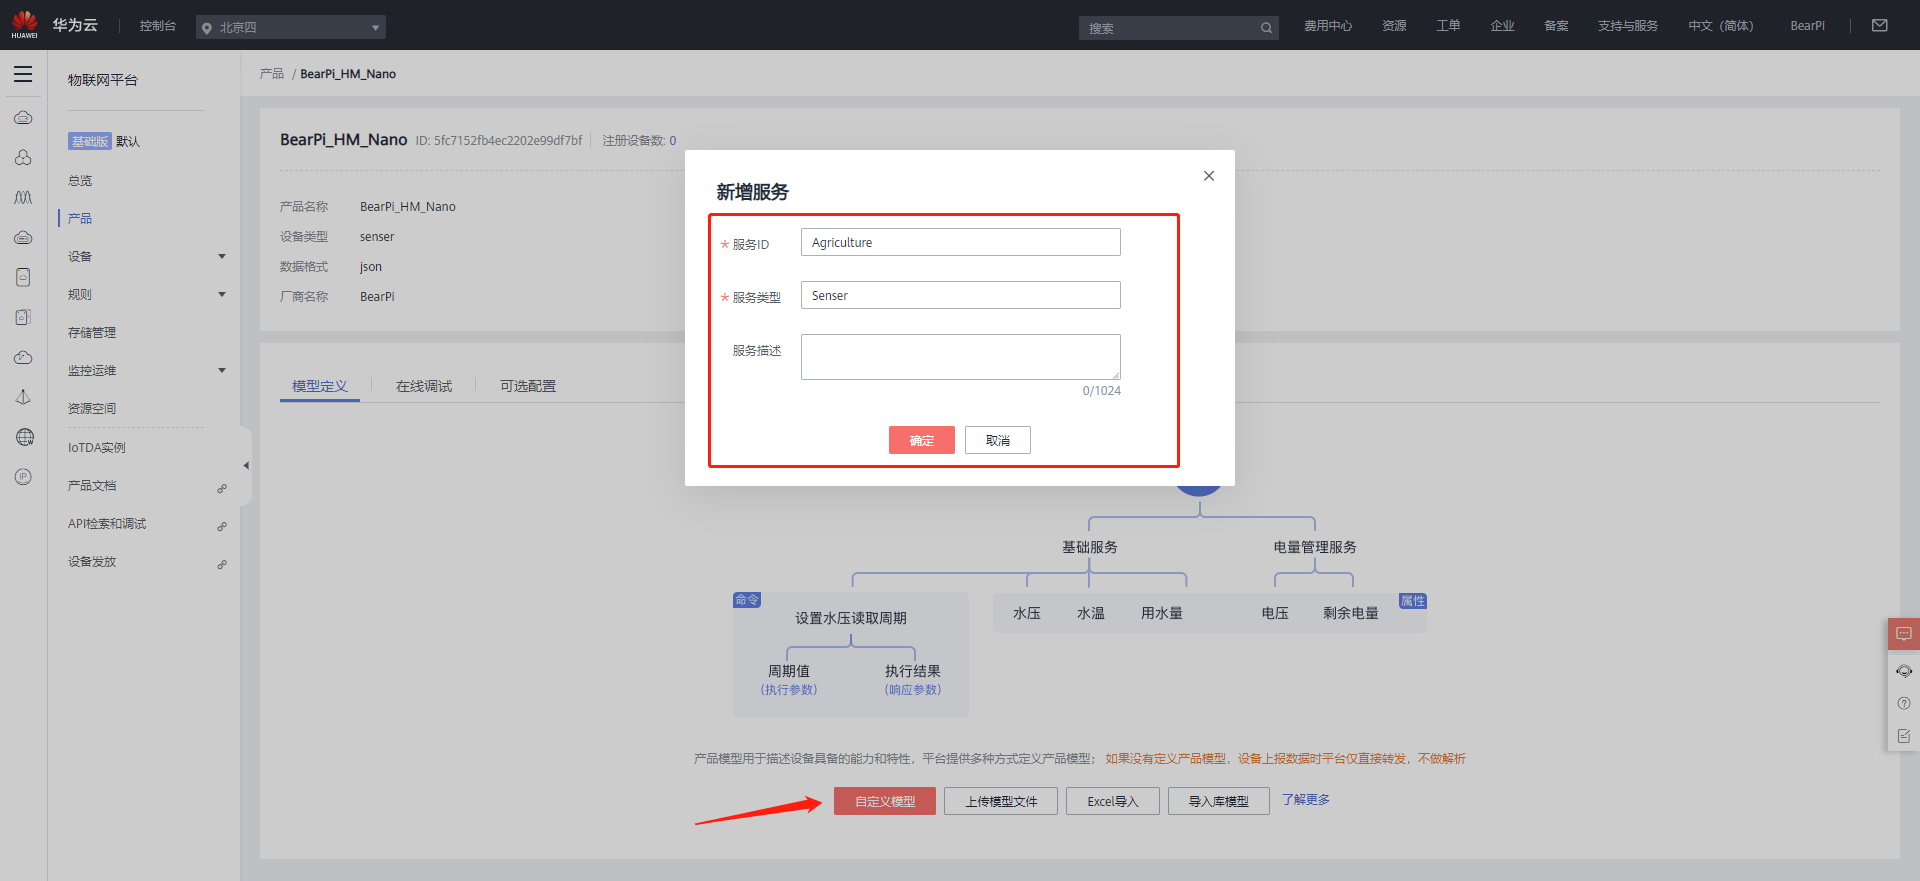Switch to the 可选配置 tab
Image resolution: width=1920 pixels, height=881 pixels.
(x=527, y=386)
